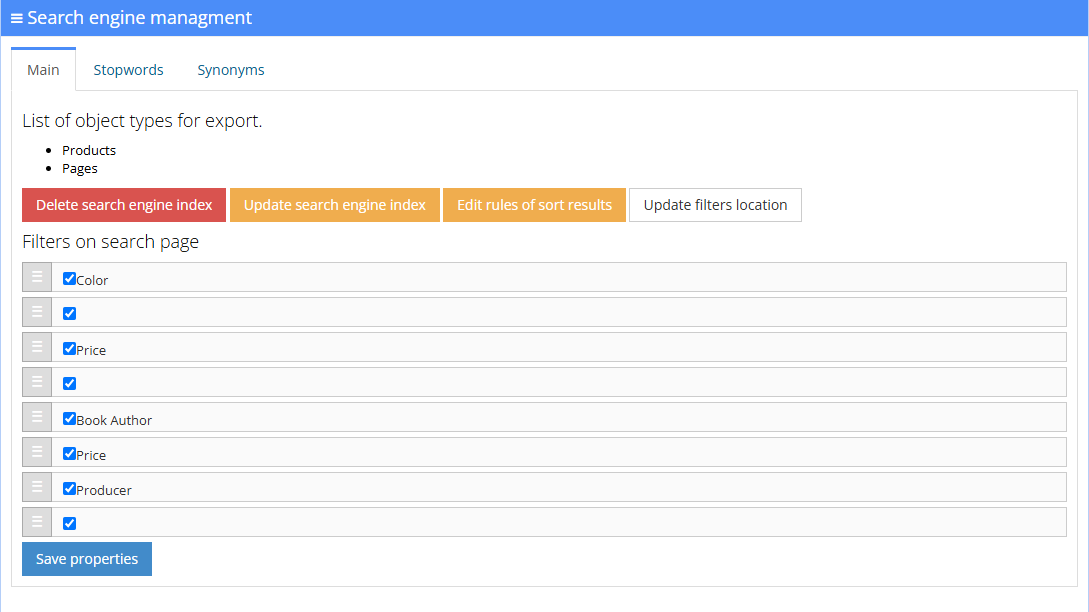The height and width of the screenshot is (612, 1089).
Task: Click Update filters location button
Action: (x=715, y=205)
